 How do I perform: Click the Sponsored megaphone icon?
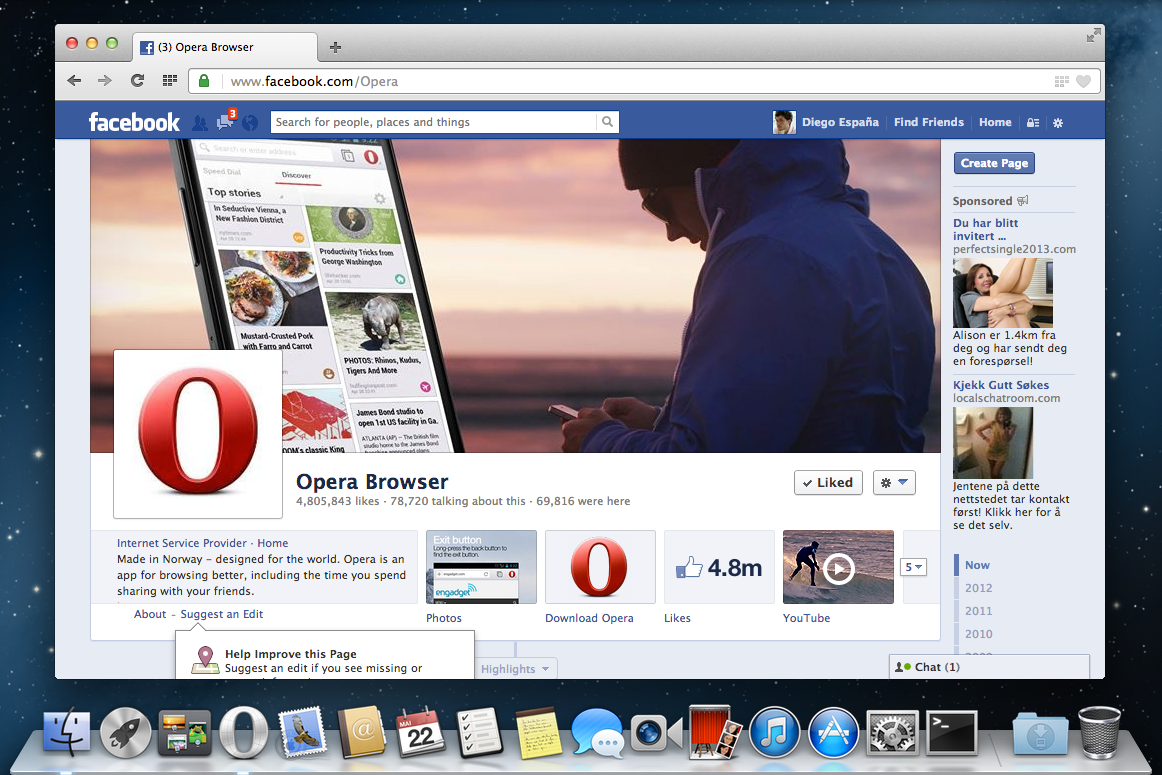click(1023, 201)
